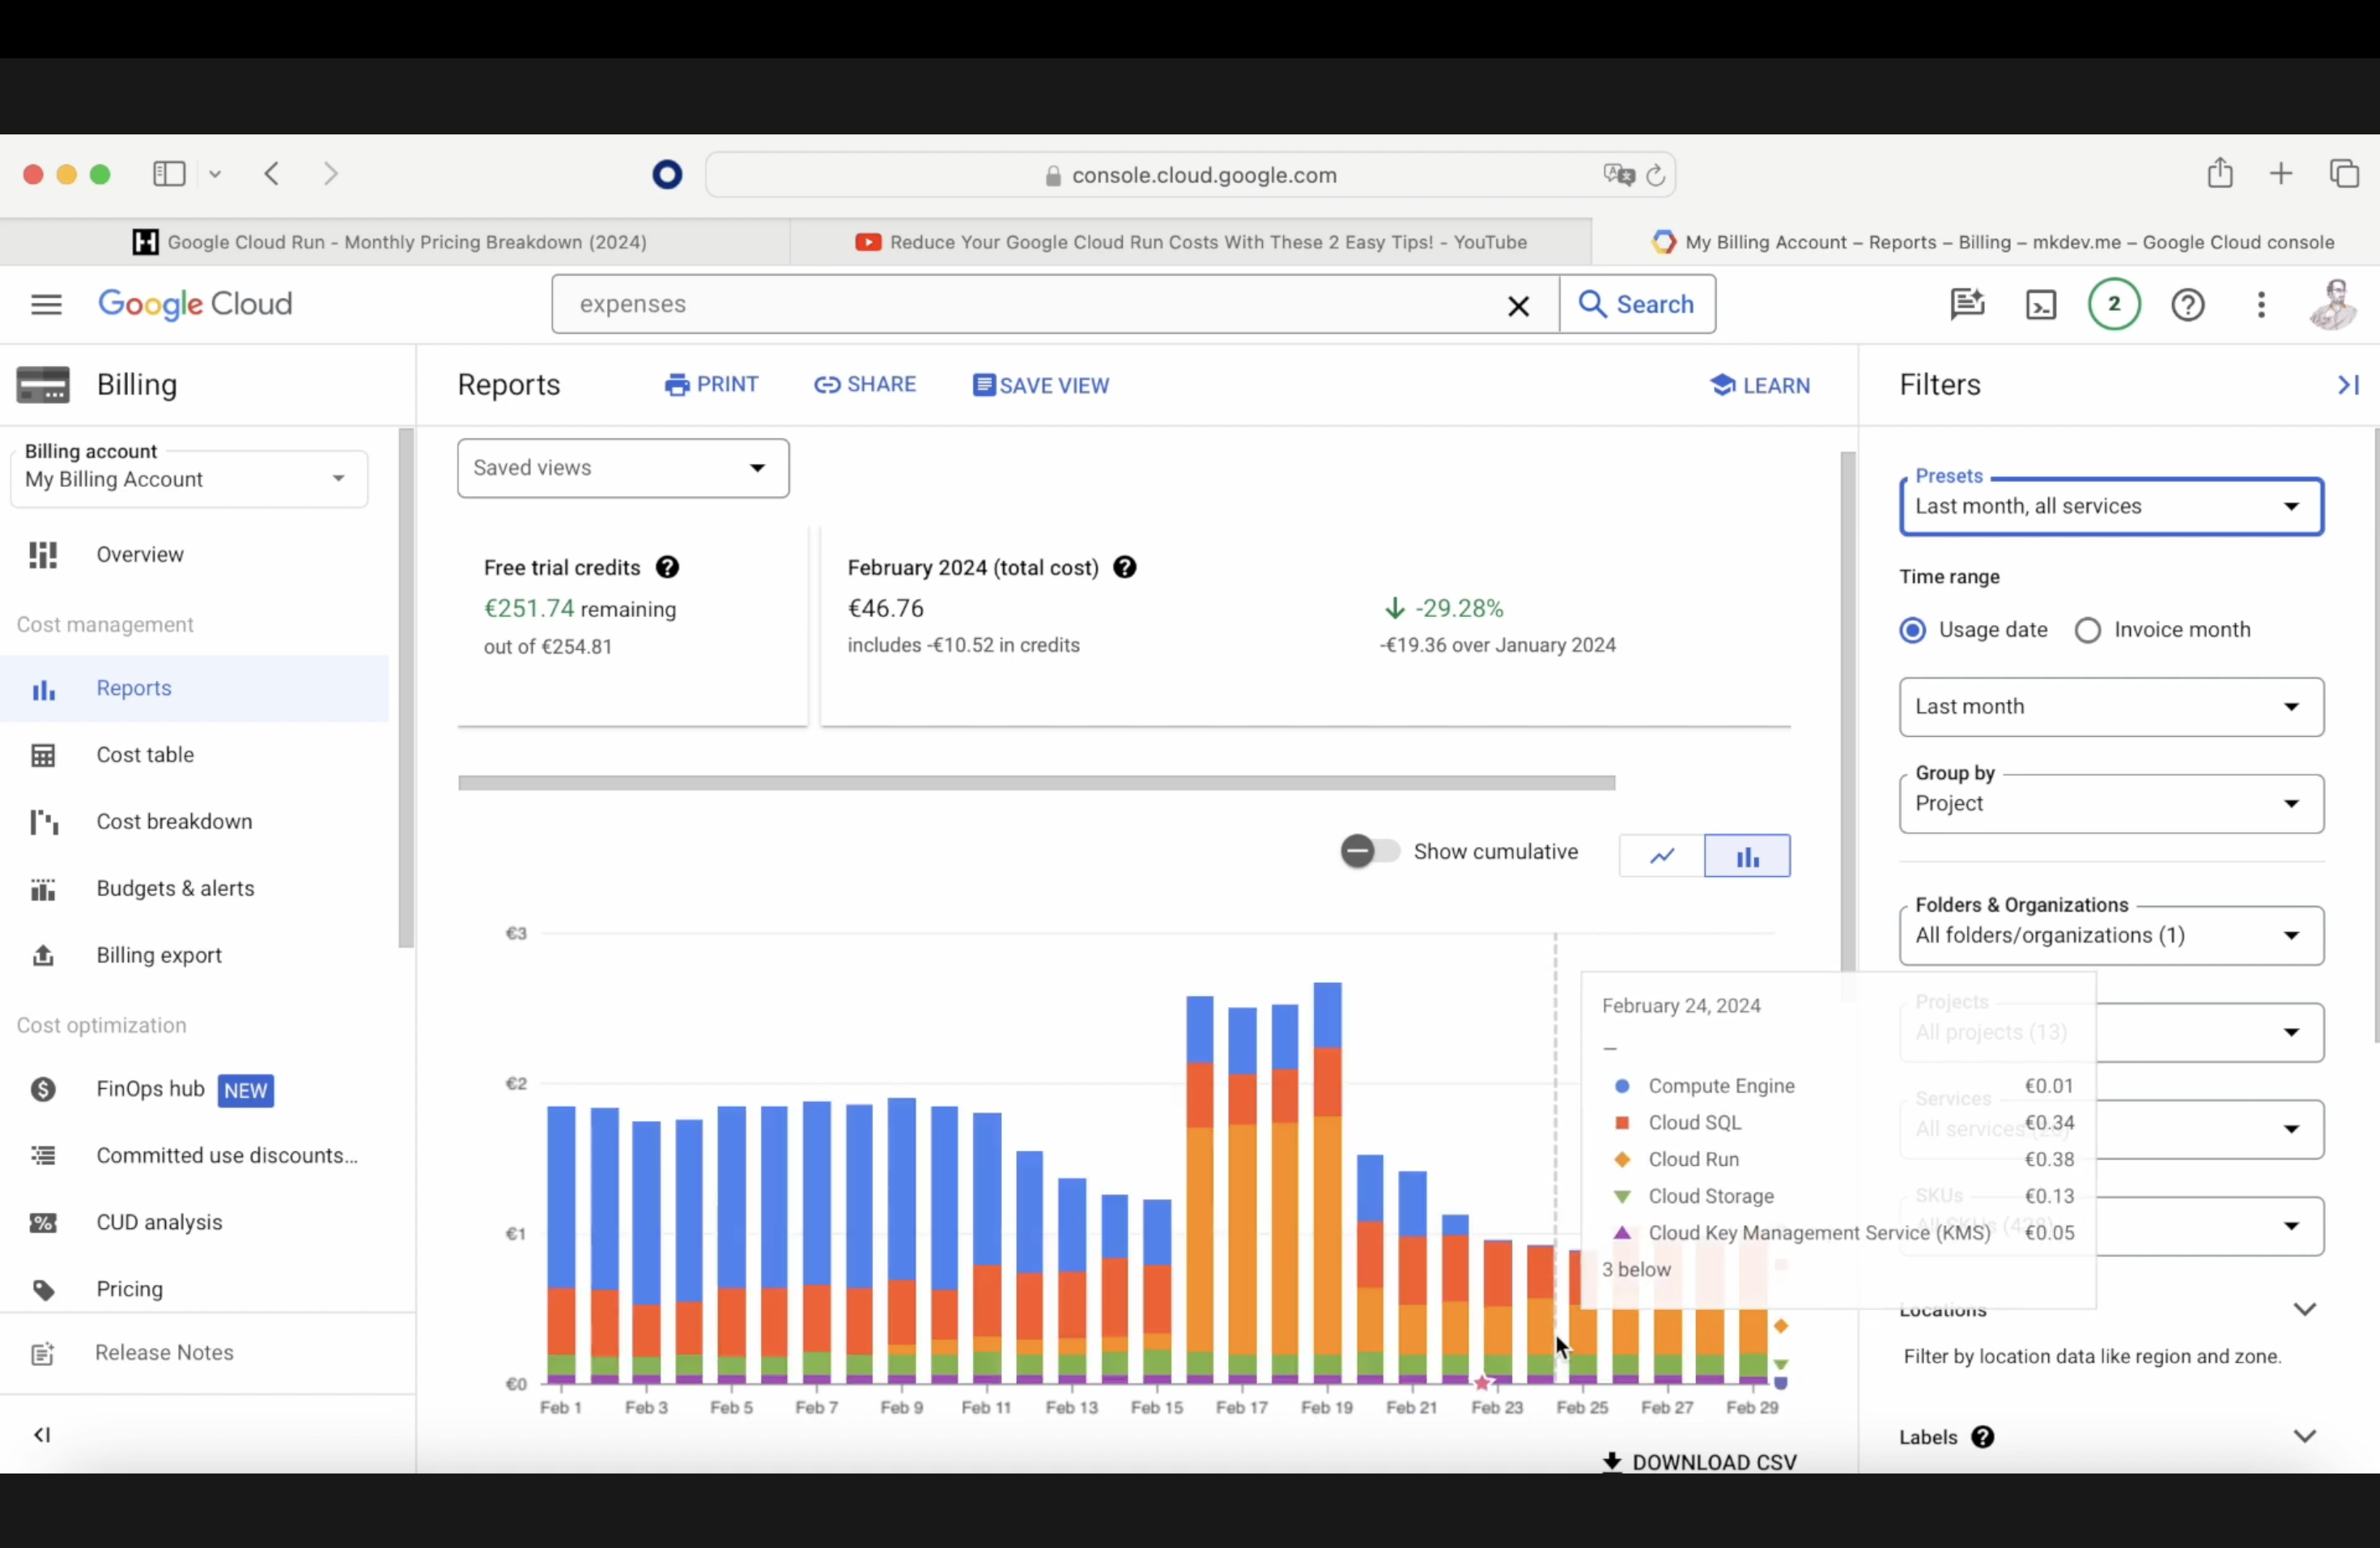Open the Projects filter dropdown arrow
Screen dimensions: 2380x1548
click(x=2291, y=1033)
